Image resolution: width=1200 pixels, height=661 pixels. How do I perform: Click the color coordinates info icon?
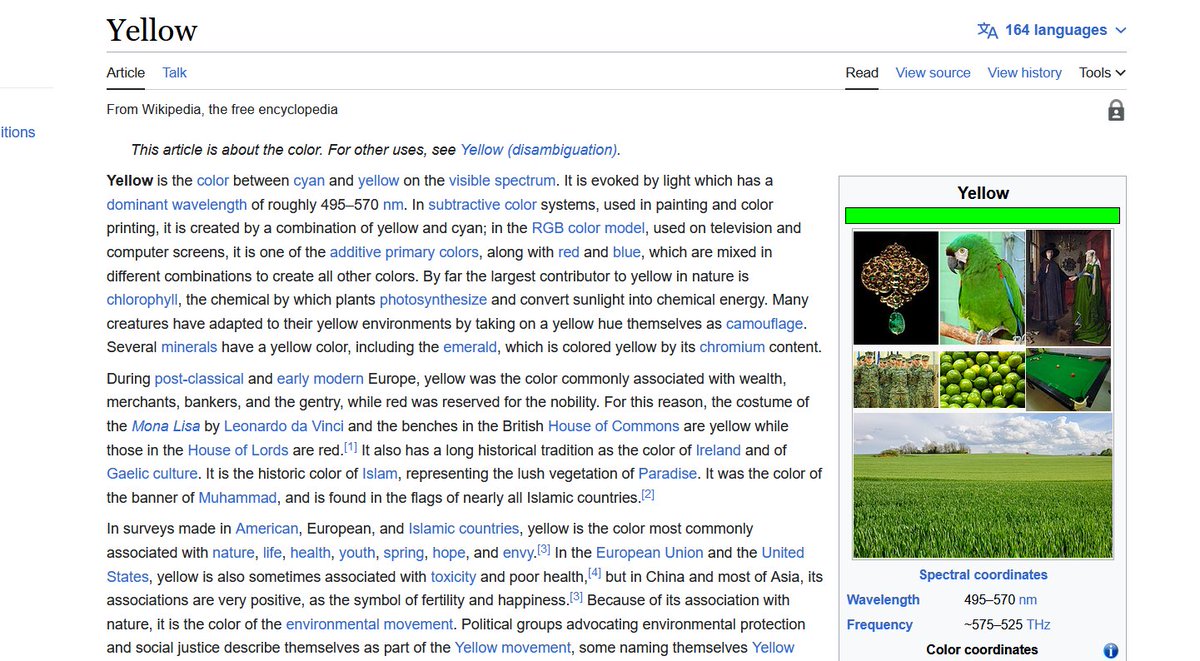pyautogui.click(x=1110, y=650)
